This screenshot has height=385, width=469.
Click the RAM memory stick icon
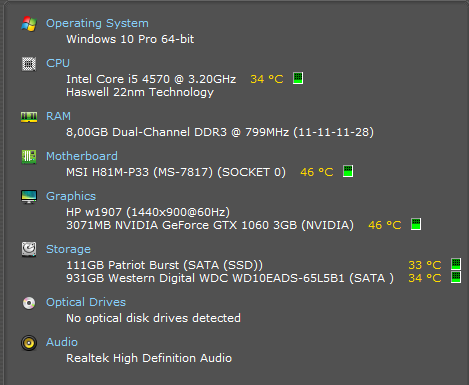[29, 117]
